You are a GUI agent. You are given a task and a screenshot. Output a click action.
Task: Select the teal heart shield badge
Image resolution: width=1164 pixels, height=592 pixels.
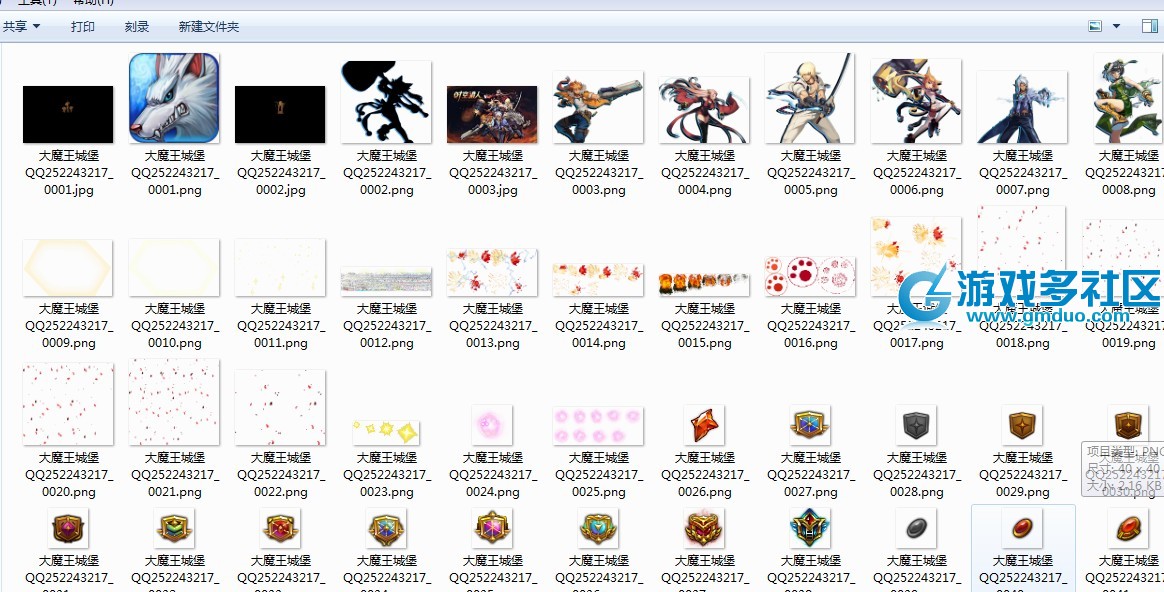[598, 528]
